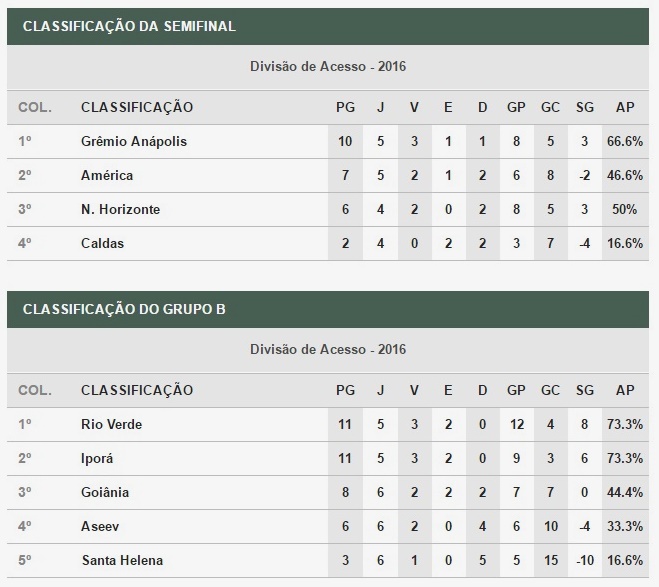Select the Caldas team row
This screenshot has height=587, width=659.
[328, 244]
